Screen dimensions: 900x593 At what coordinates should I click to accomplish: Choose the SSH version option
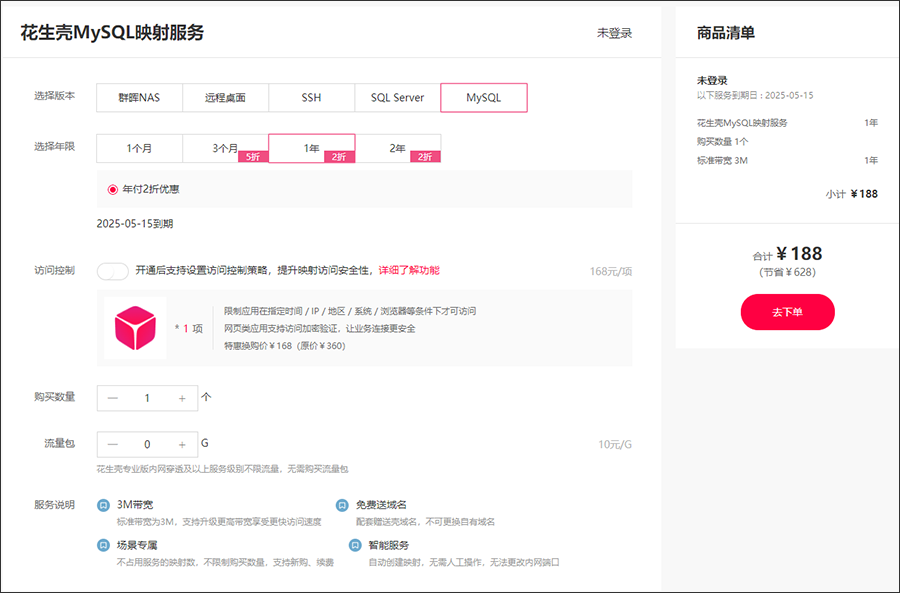point(312,98)
